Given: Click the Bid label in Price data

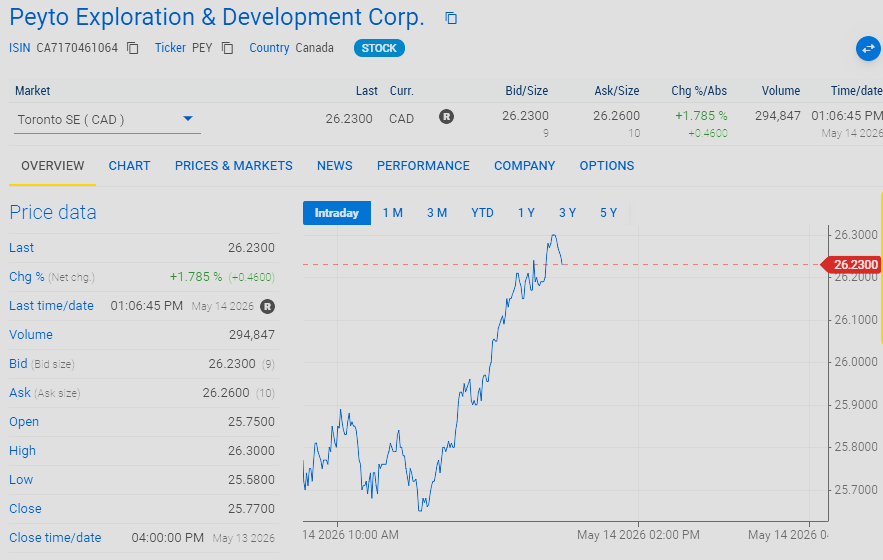Looking at the screenshot, I should point(18,363).
